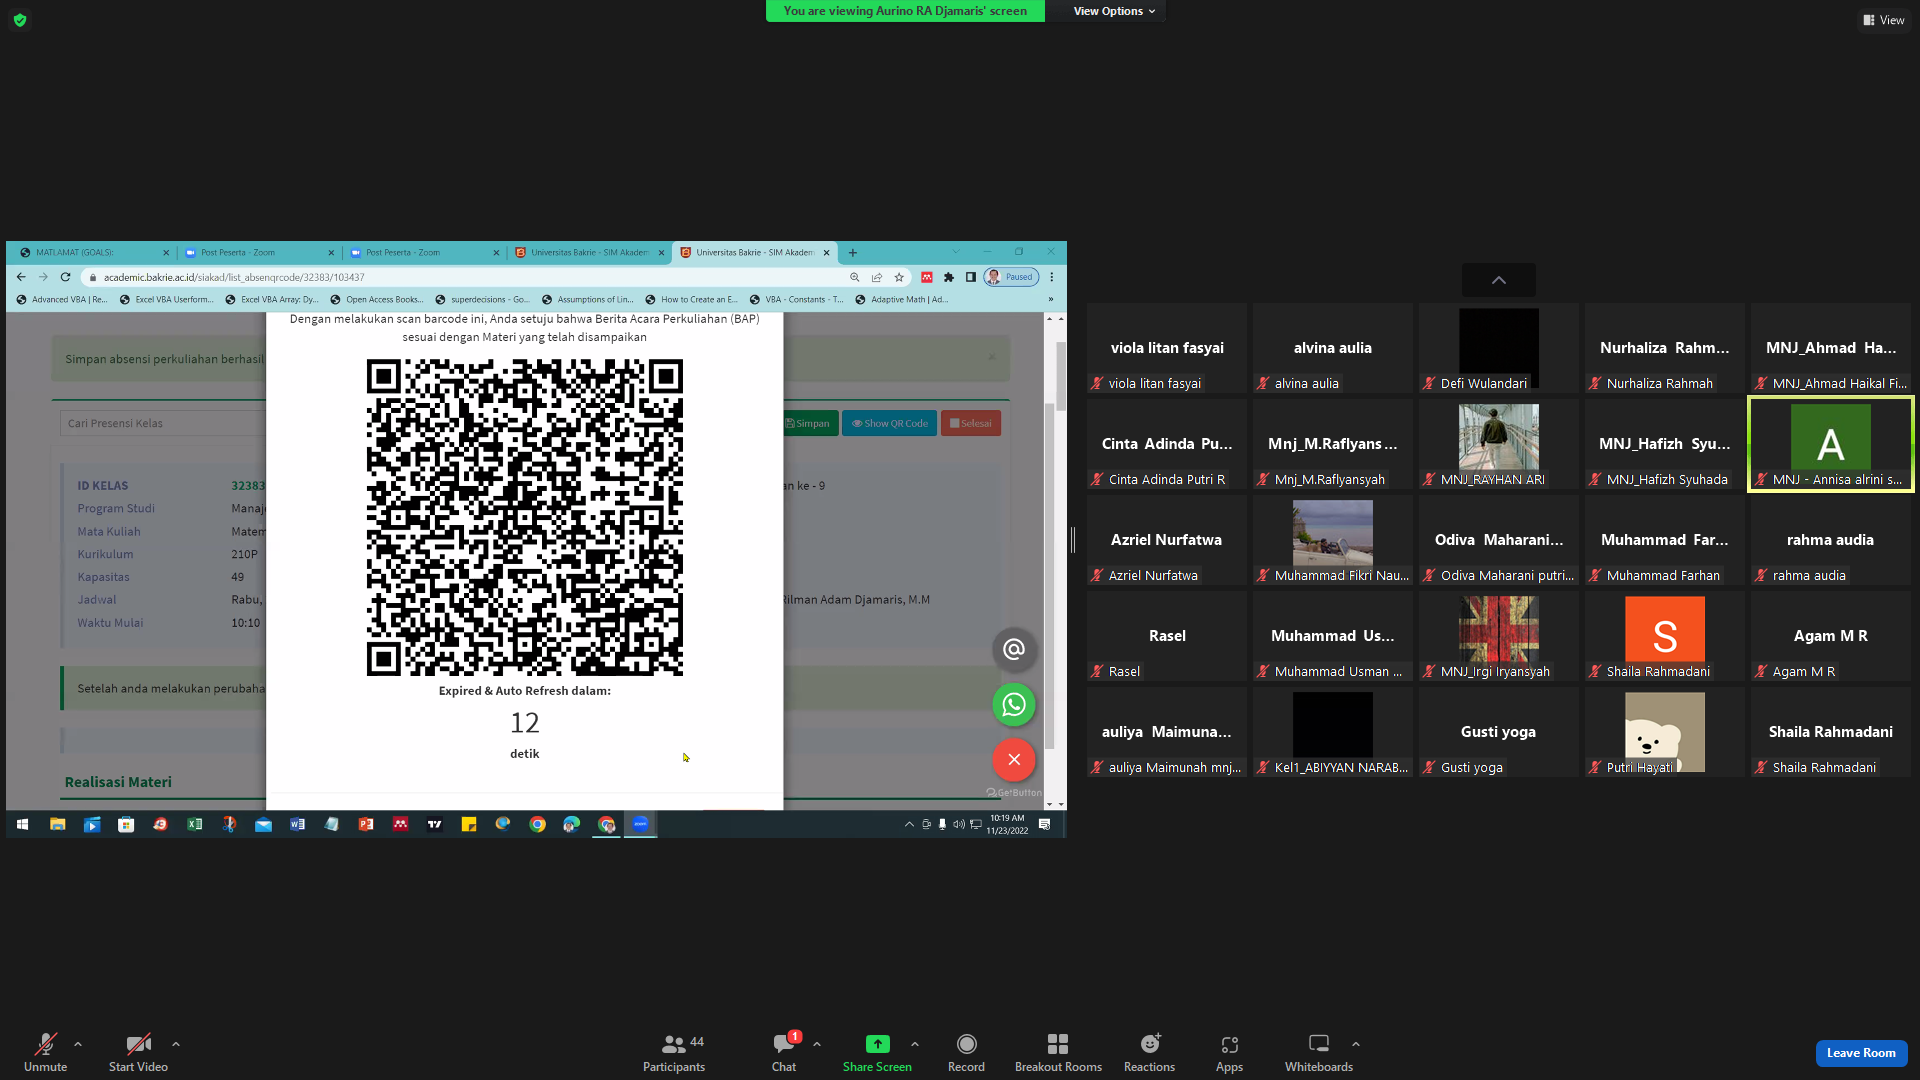The width and height of the screenshot is (1920, 1080).
Task: Collapse the participant gallery with the up chevron
Action: [x=1498, y=280]
